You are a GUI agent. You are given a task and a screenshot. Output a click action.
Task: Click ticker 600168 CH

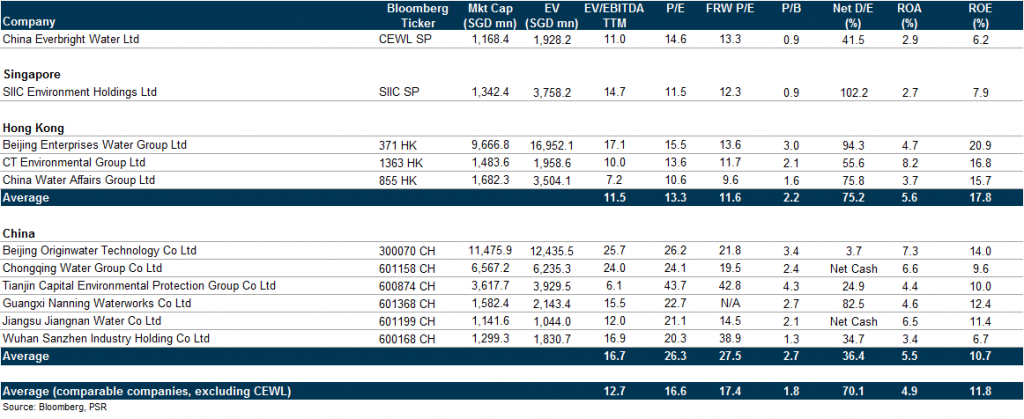tap(408, 338)
